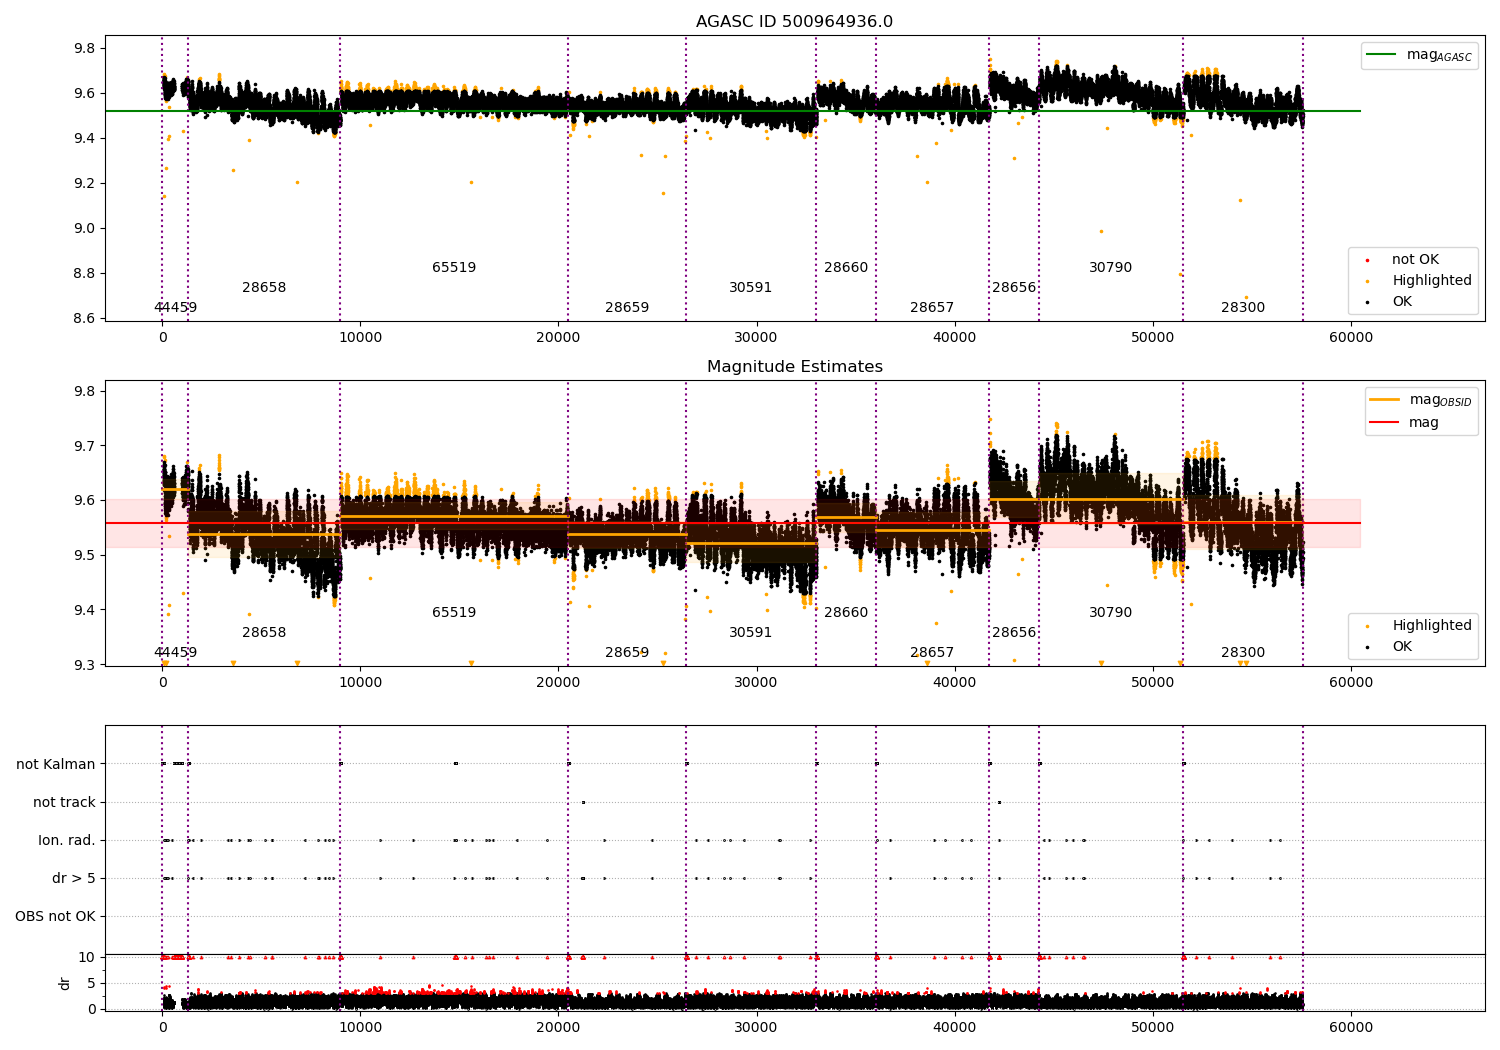Click the orange line sample in mag OBSID legend
This screenshot has height=1050, width=1500.
(1384, 400)
